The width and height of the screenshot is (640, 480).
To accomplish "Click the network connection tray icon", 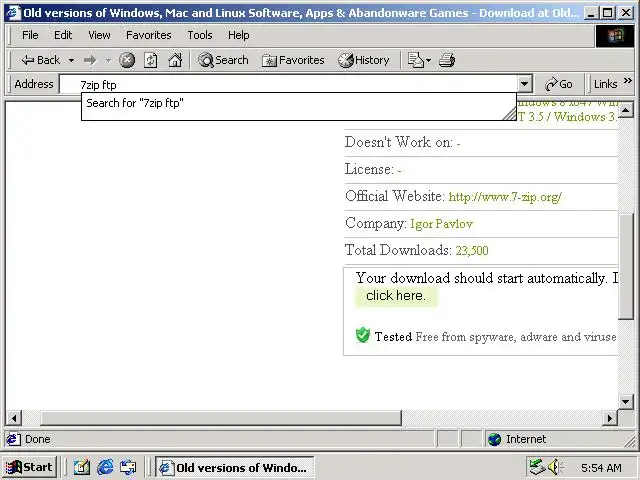I will [x=536, y=467].
